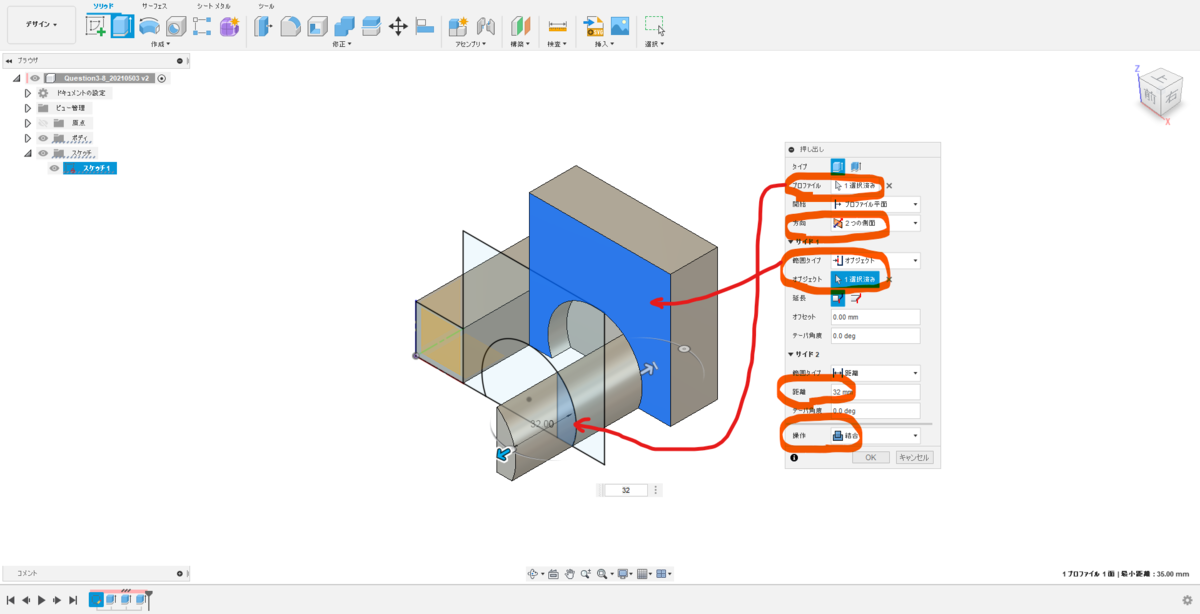
Task: Select the Create Form tool icon
Action: (x=229, y=26)
